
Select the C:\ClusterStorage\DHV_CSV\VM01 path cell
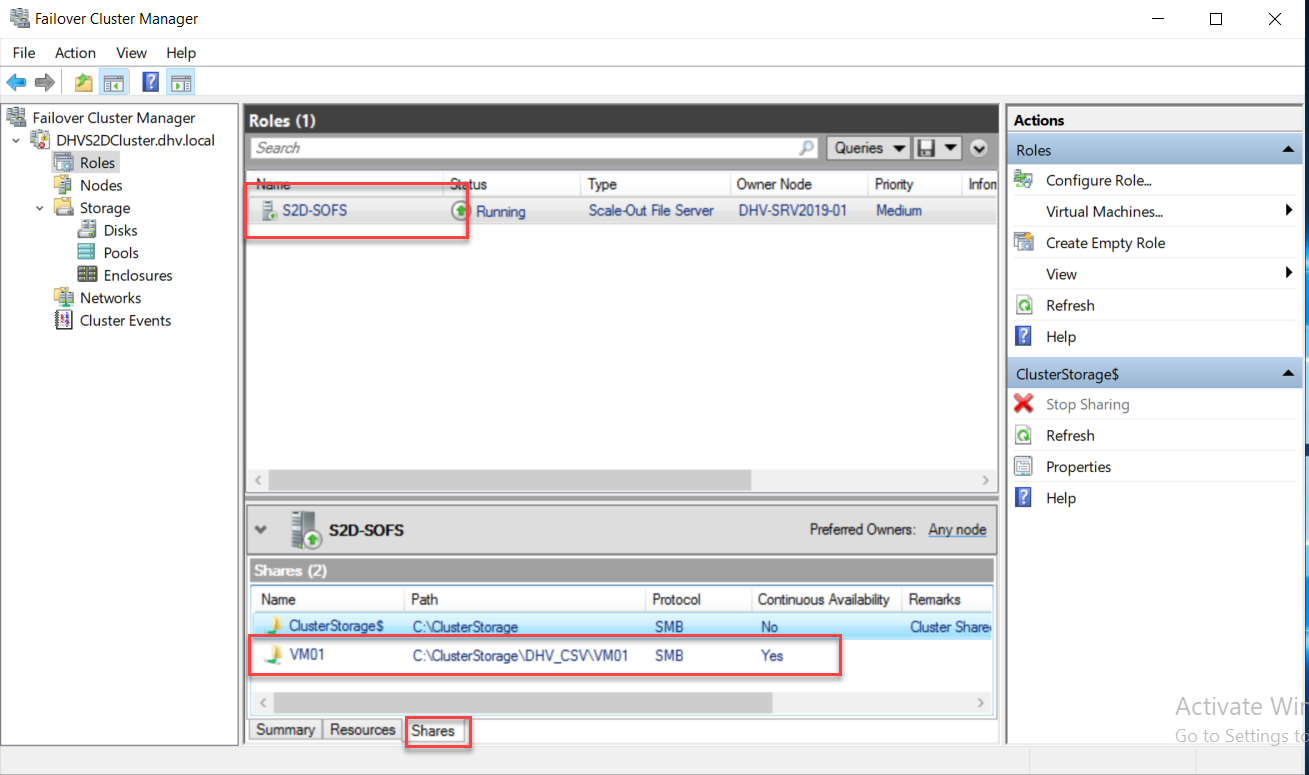521,656
